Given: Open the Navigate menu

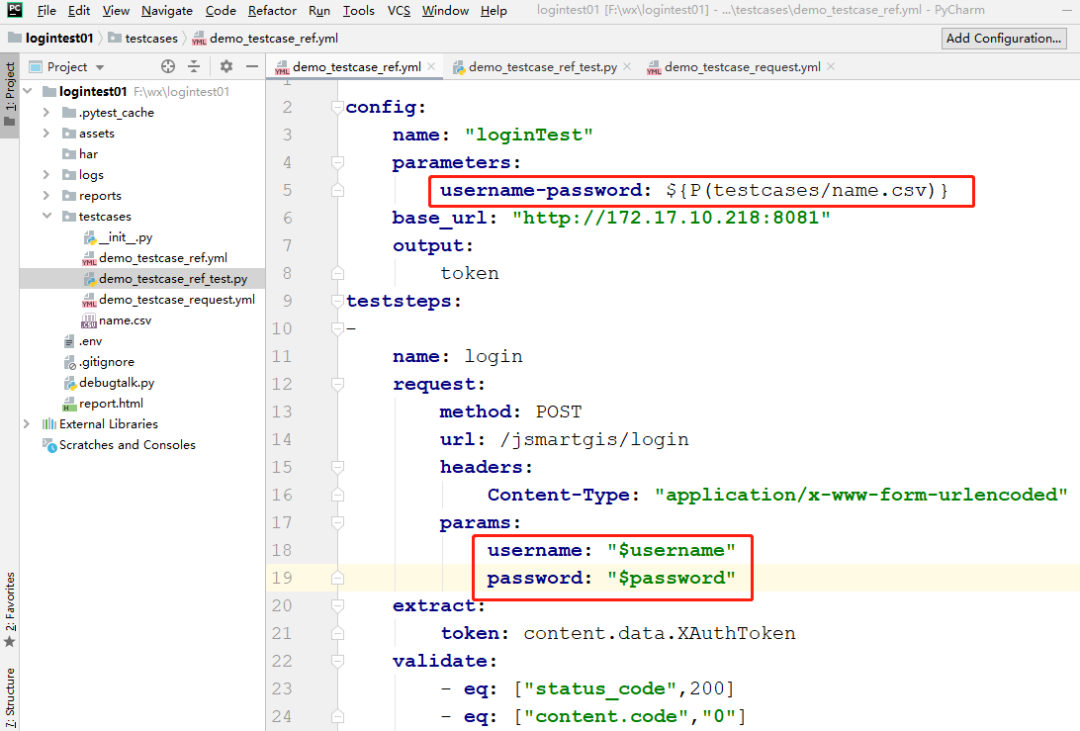Looking at the screenshot, I should pos(167,10).
